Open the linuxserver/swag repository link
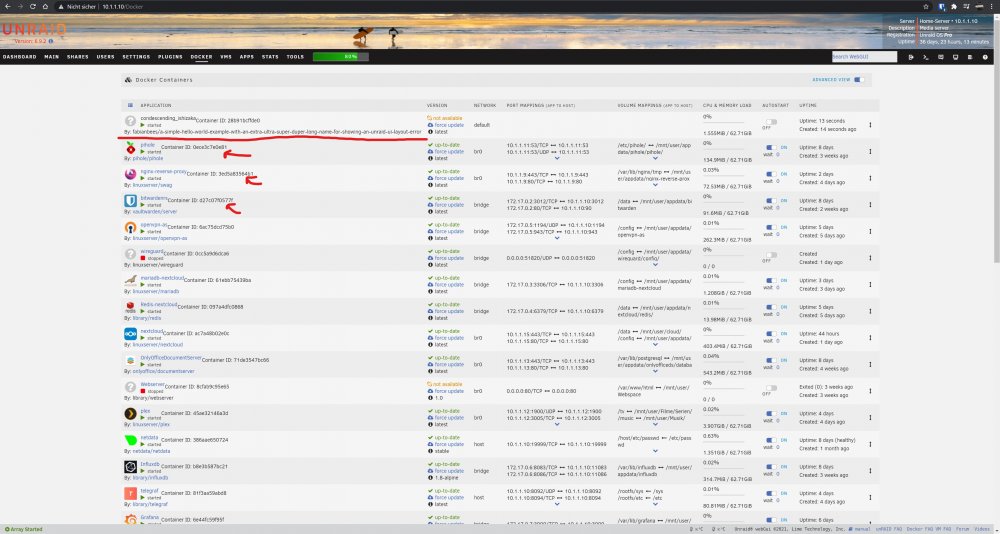The image size is (1000, 534). pos(152,185)
